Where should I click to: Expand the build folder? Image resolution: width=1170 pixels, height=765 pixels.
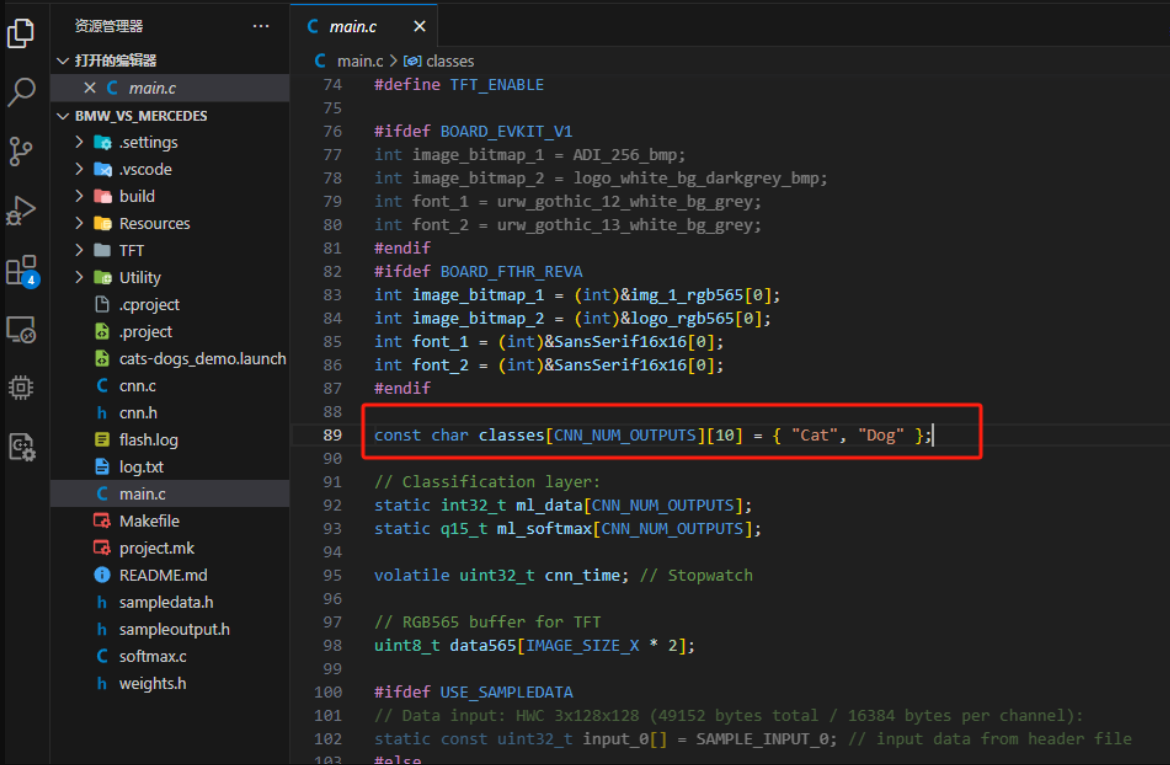(79, 196)
